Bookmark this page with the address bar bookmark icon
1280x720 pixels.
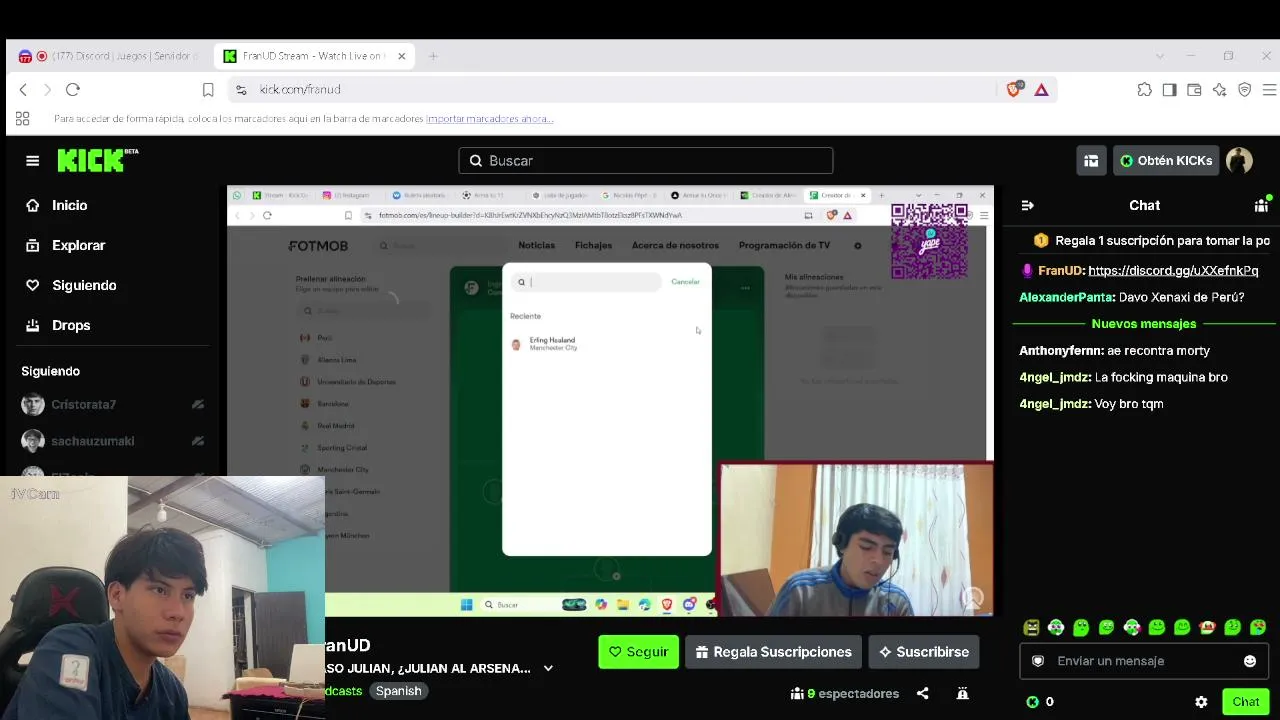(208, 90)
